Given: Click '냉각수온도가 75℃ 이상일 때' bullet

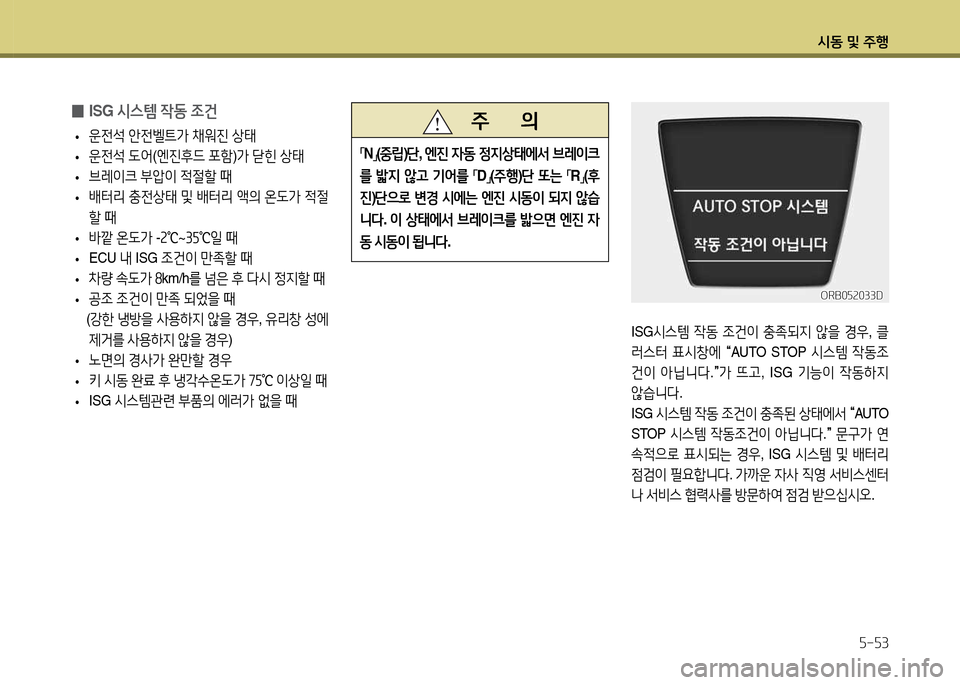Looking at the screenshot, I should point(208,381).
